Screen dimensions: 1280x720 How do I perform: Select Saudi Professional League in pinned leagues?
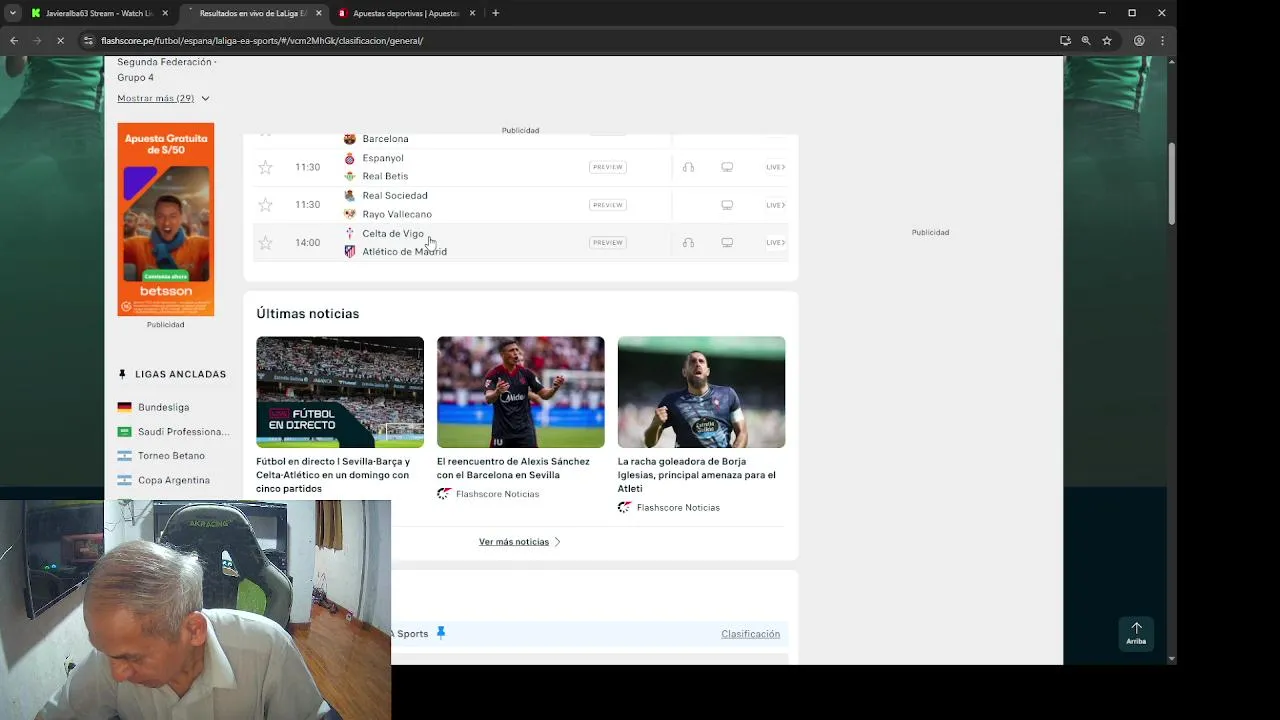[183, 432]
